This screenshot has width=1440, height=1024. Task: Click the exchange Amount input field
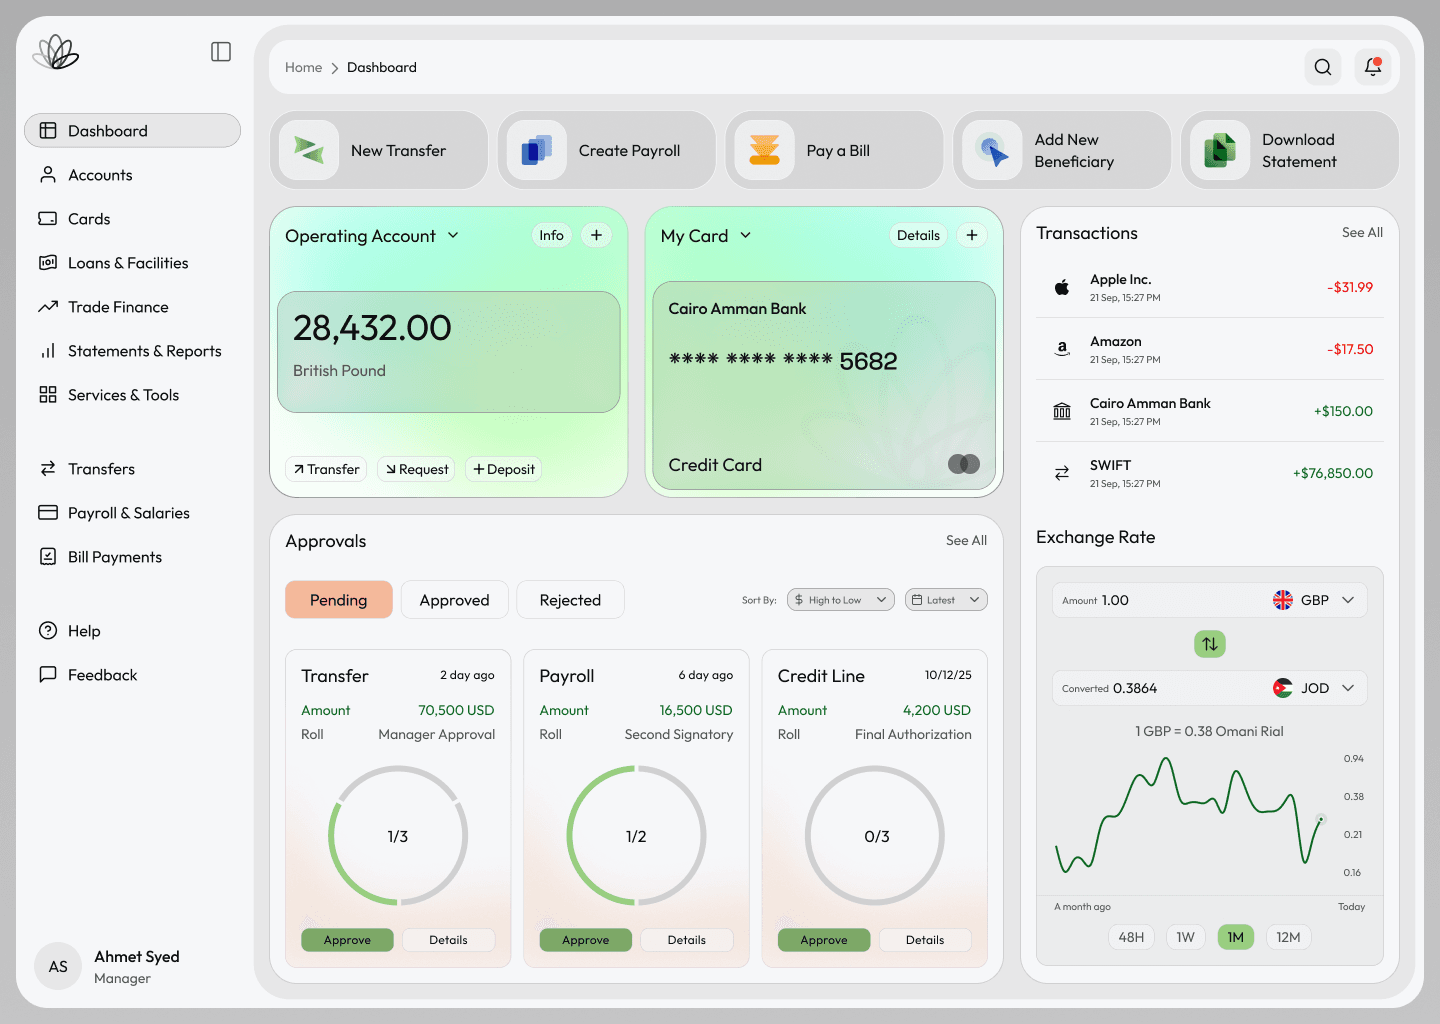1160,600
